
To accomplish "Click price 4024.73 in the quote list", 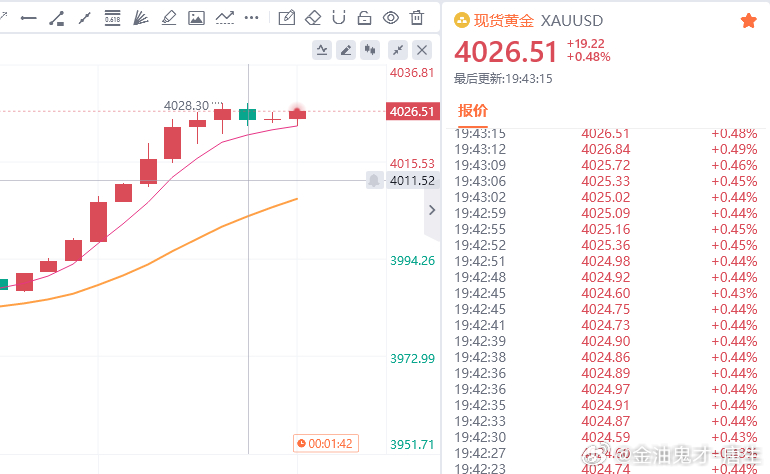I will coord(606,325).
